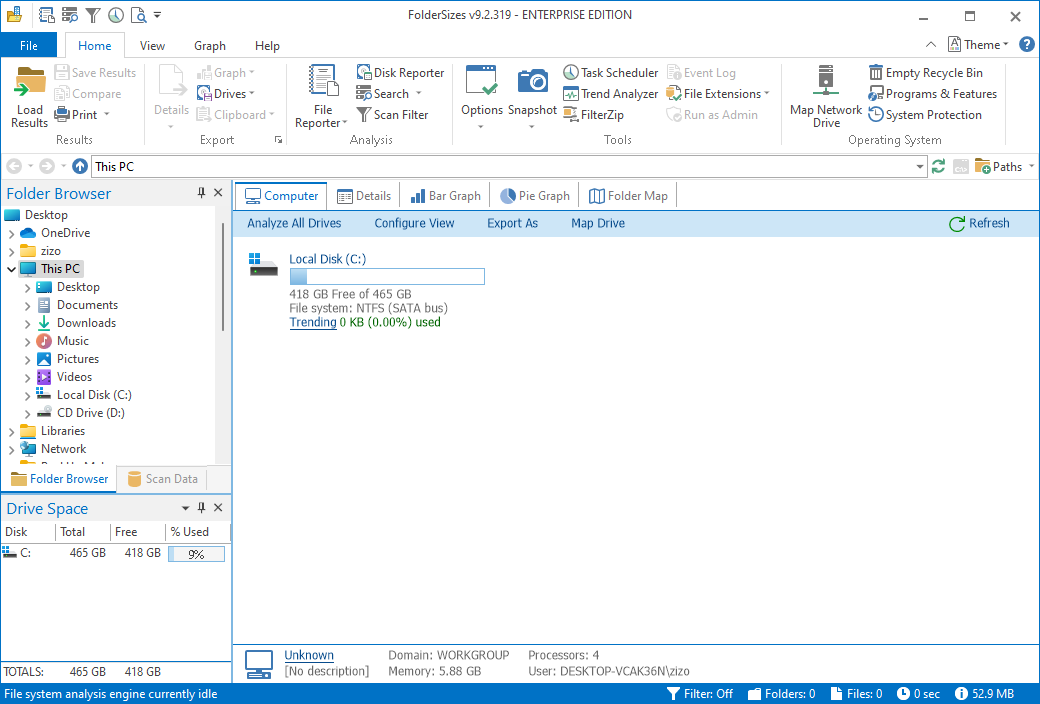1040x704 pixels.
Task: Expand the Documents tree node
Action: 27,305
